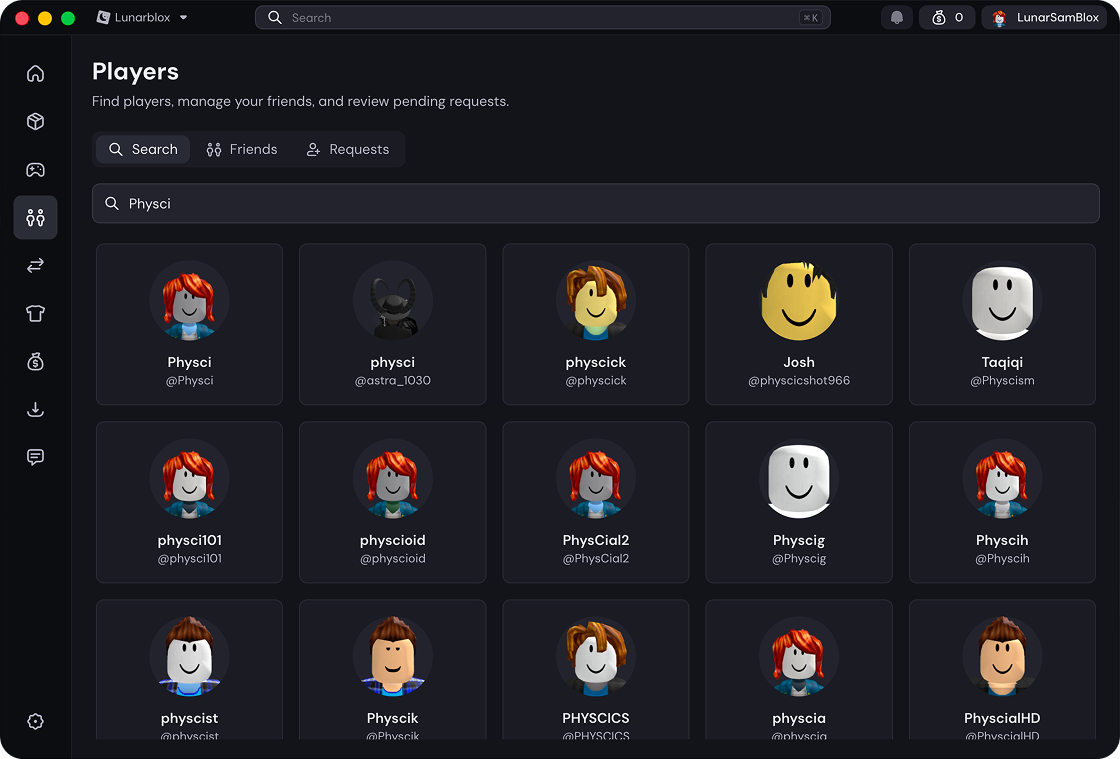The height and width of the screenshot is (759, 1120).
Task: Open the trade arrows icon in sidebar
Action: click(x=35, y=265)
